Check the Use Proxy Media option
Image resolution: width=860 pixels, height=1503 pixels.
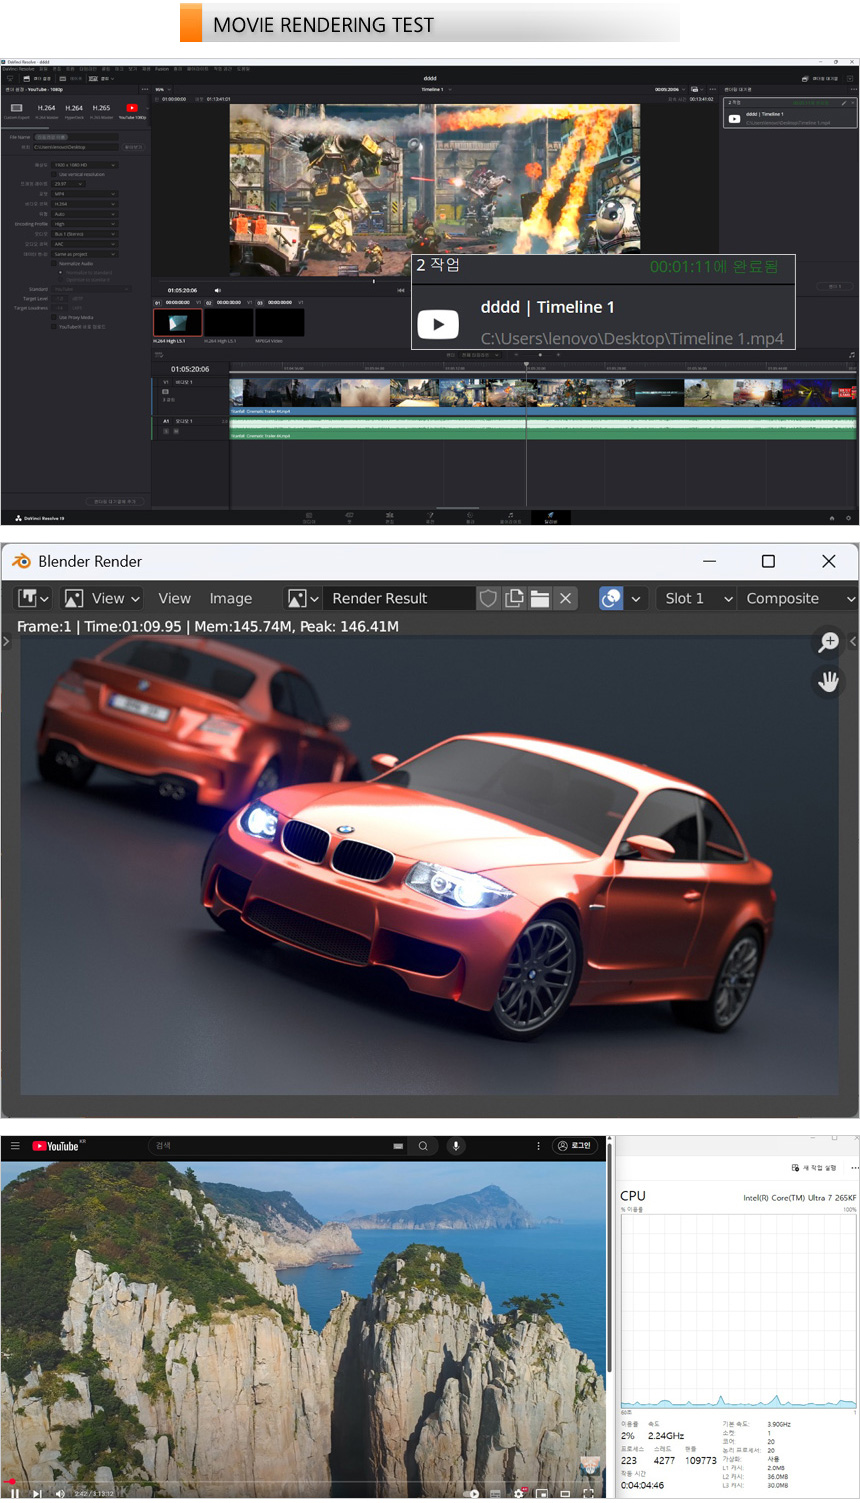pyautogui.click(x=55, y=317)
